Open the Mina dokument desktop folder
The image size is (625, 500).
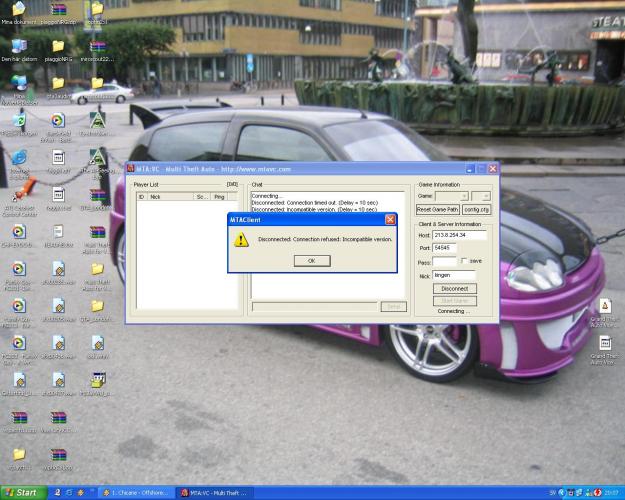[x=18, y=10]
